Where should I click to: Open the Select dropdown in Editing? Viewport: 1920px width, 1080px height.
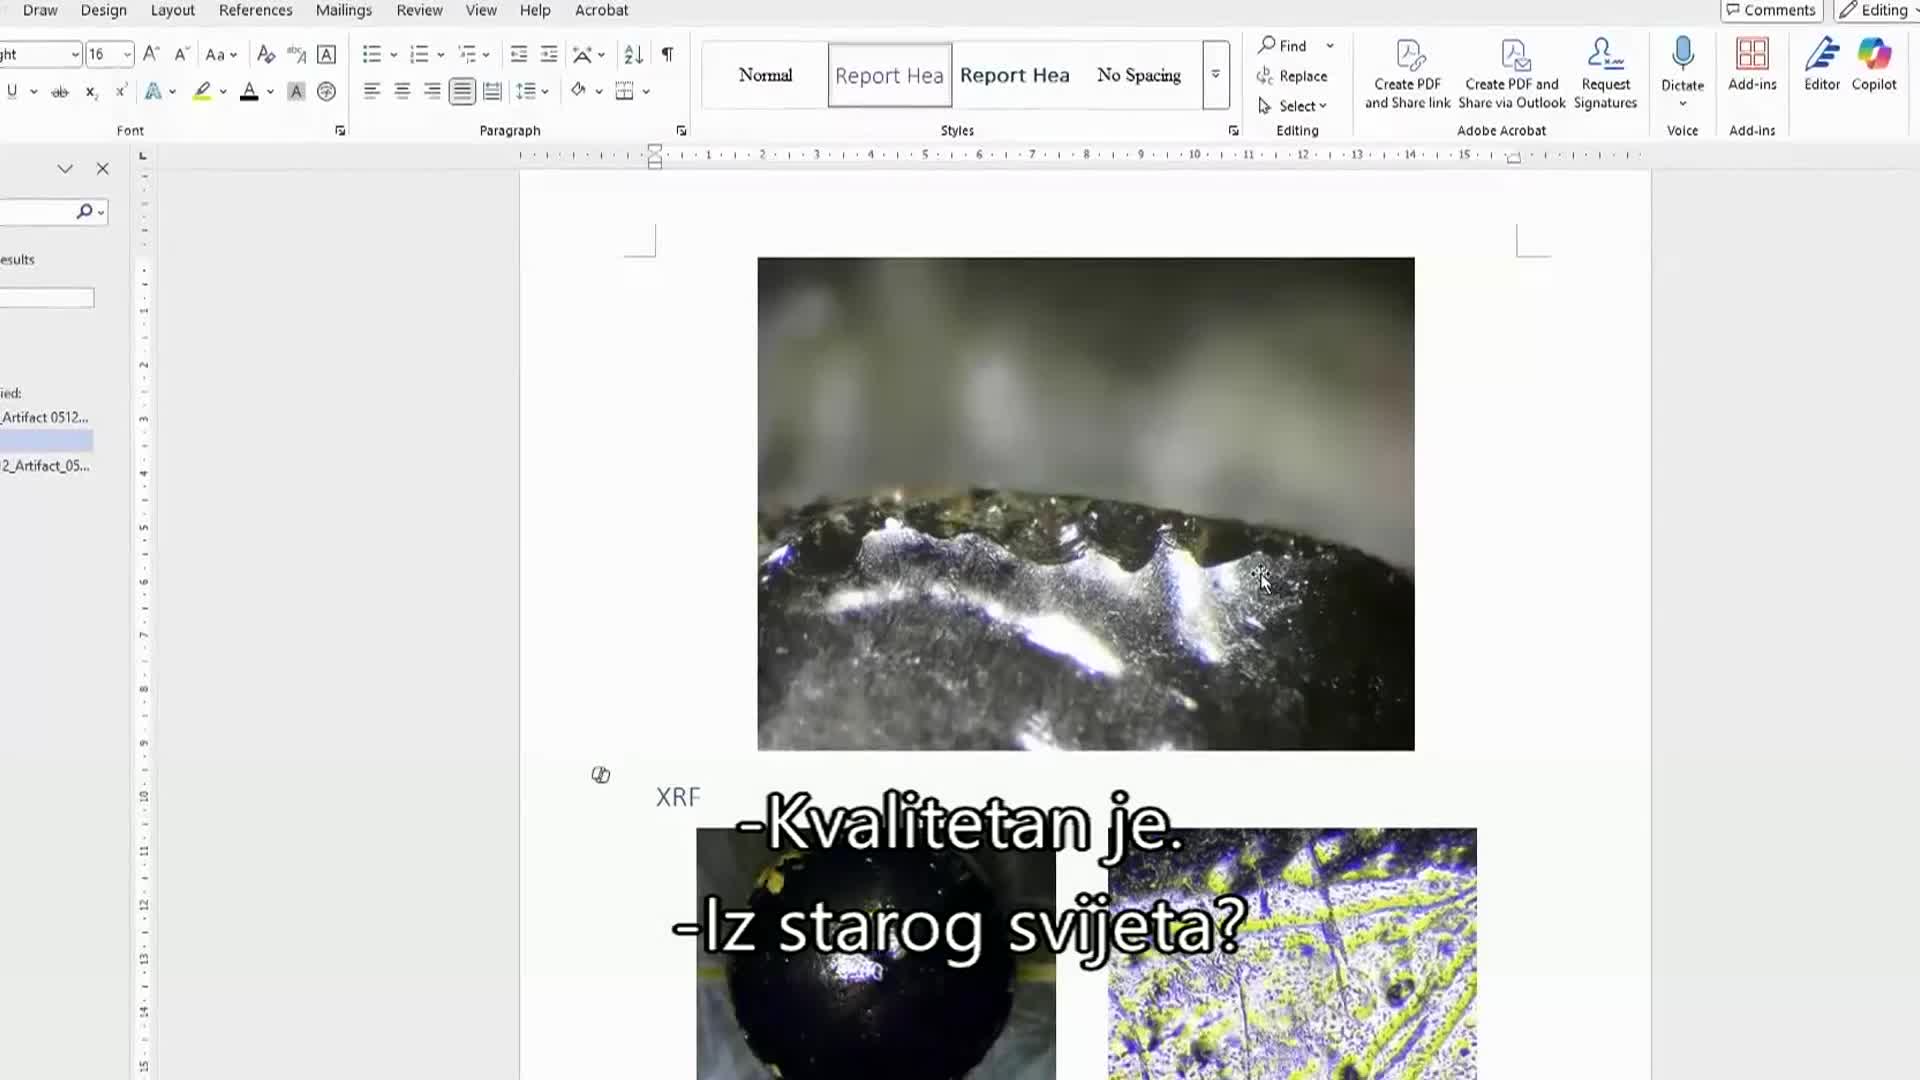click(1302, 106)
